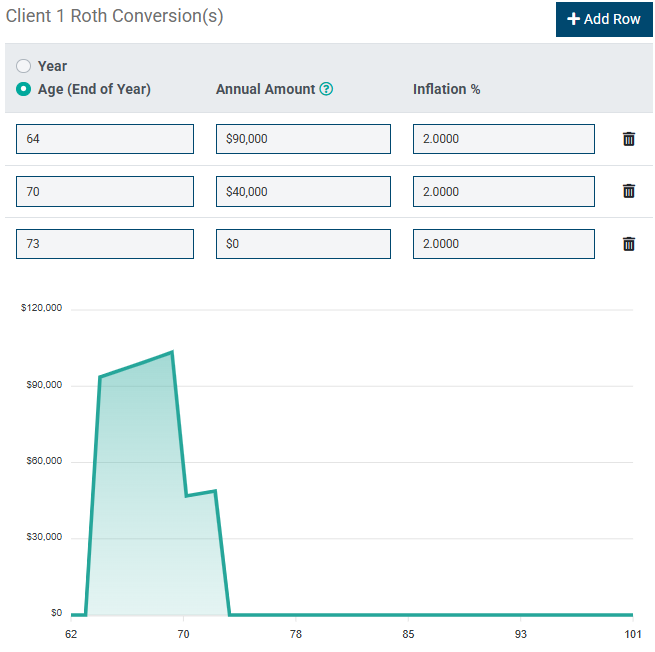The width and height of the screenshot is (655, 652).
Task: Click the inflation field in the age 64 row
Action: [x=503, y=139]
